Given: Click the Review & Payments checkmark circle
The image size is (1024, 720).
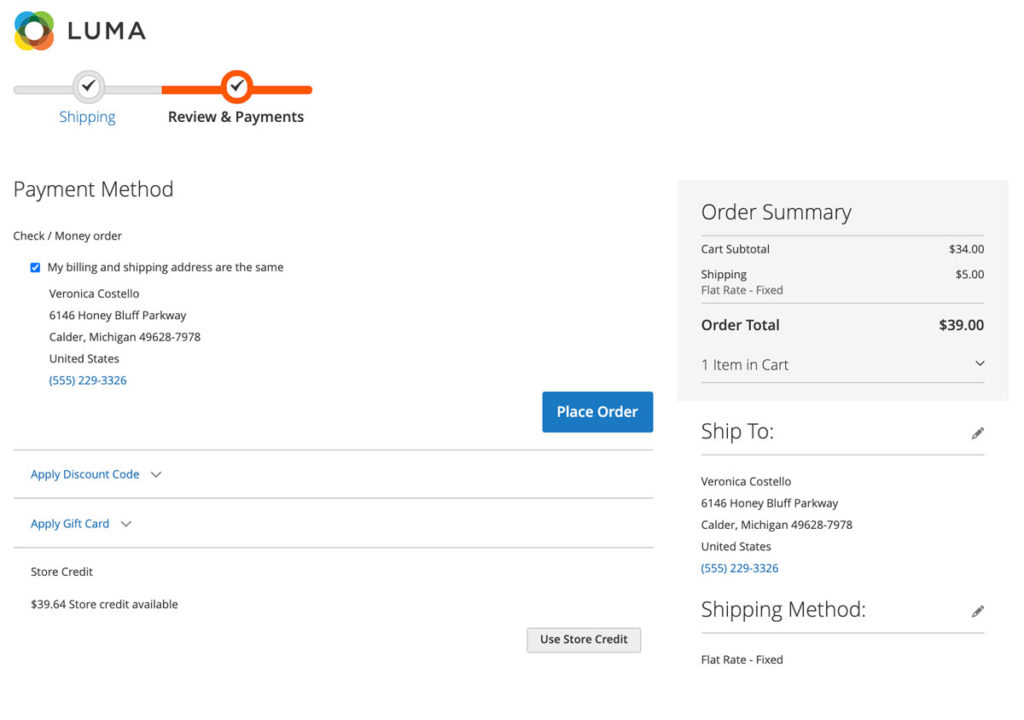Looking at the screenshot, I should click(x=237, y=87).
